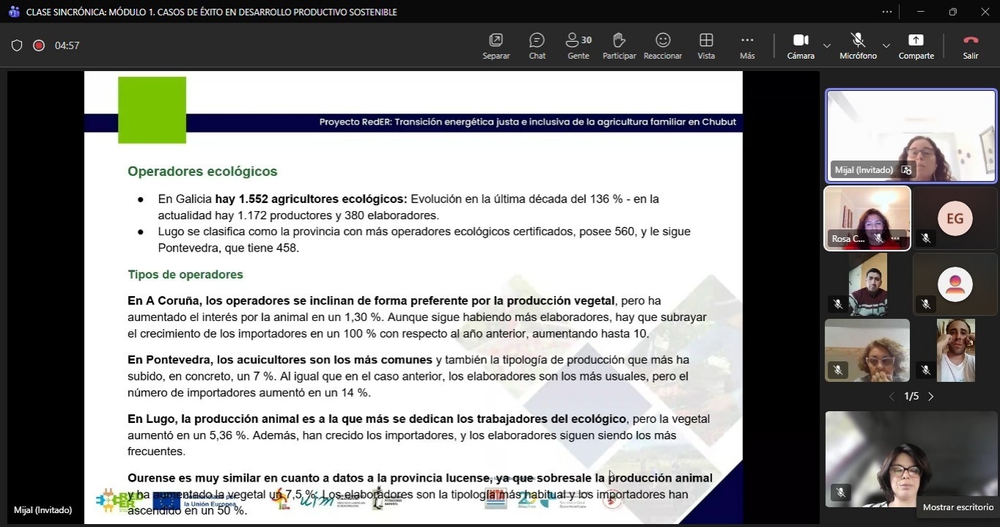
Task: Open the Chat panel
Action: point(537,45)
